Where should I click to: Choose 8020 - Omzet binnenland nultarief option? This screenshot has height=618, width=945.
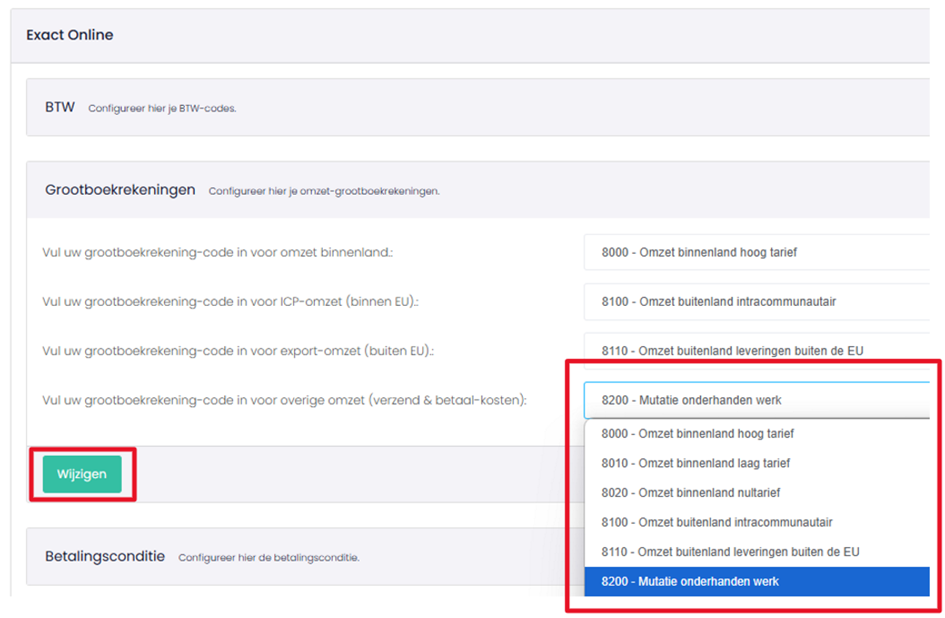756,493
